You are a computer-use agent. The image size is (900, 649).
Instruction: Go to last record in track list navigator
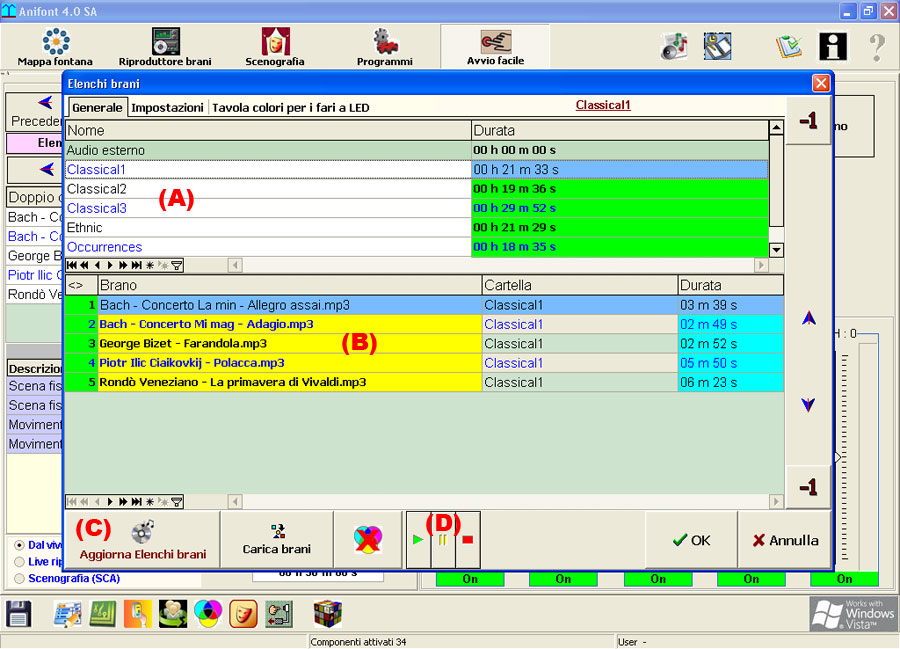coord(137,502)
